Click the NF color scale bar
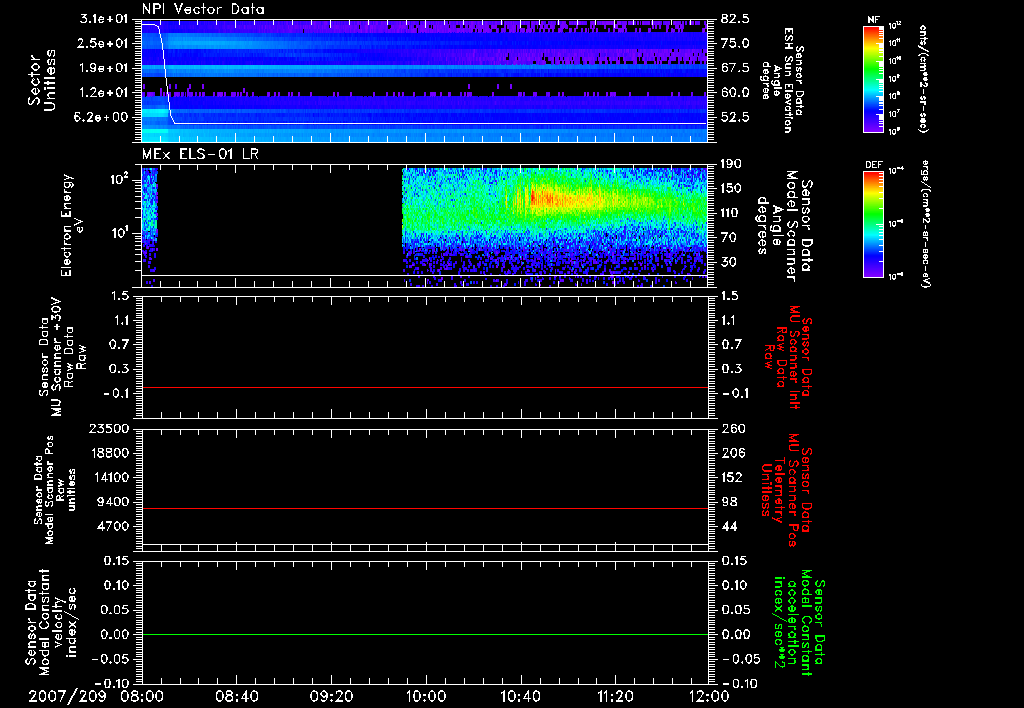This screenshot has width=1024, height=708. (x=873, y=79)
